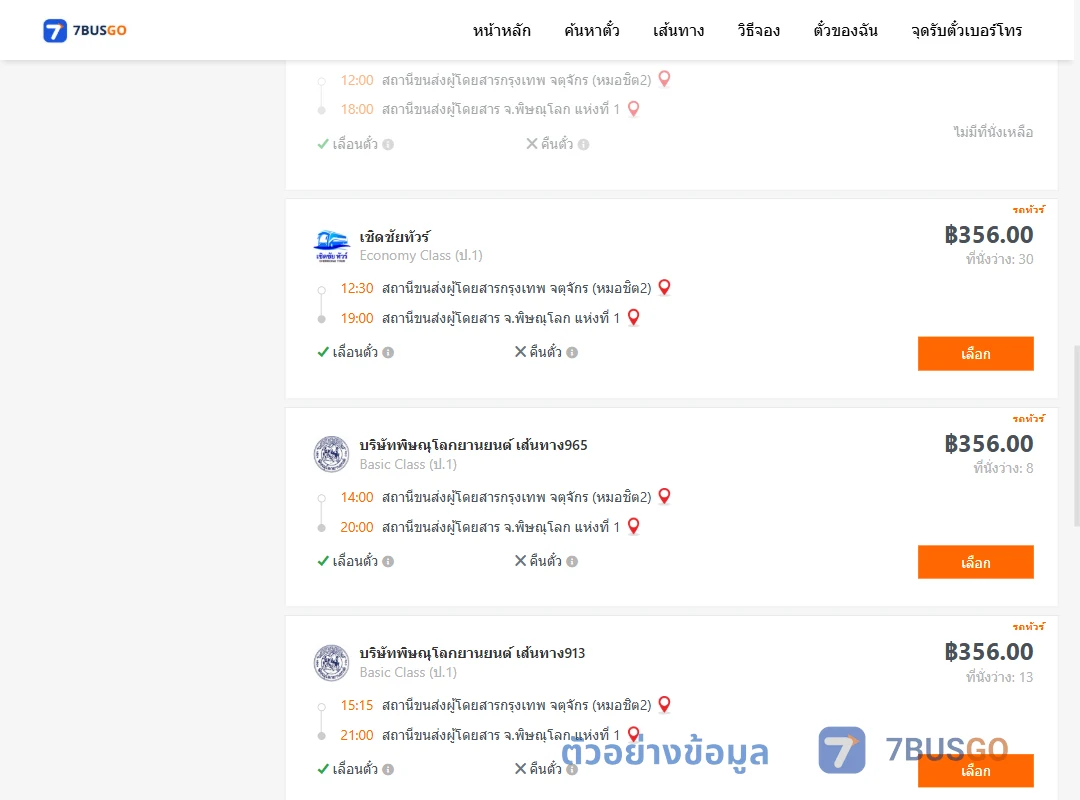Click ฿356.00 price on เชิดชัยทัวร์ card
The width and height of the screenshot is (1080, 800).
point(988,234)
